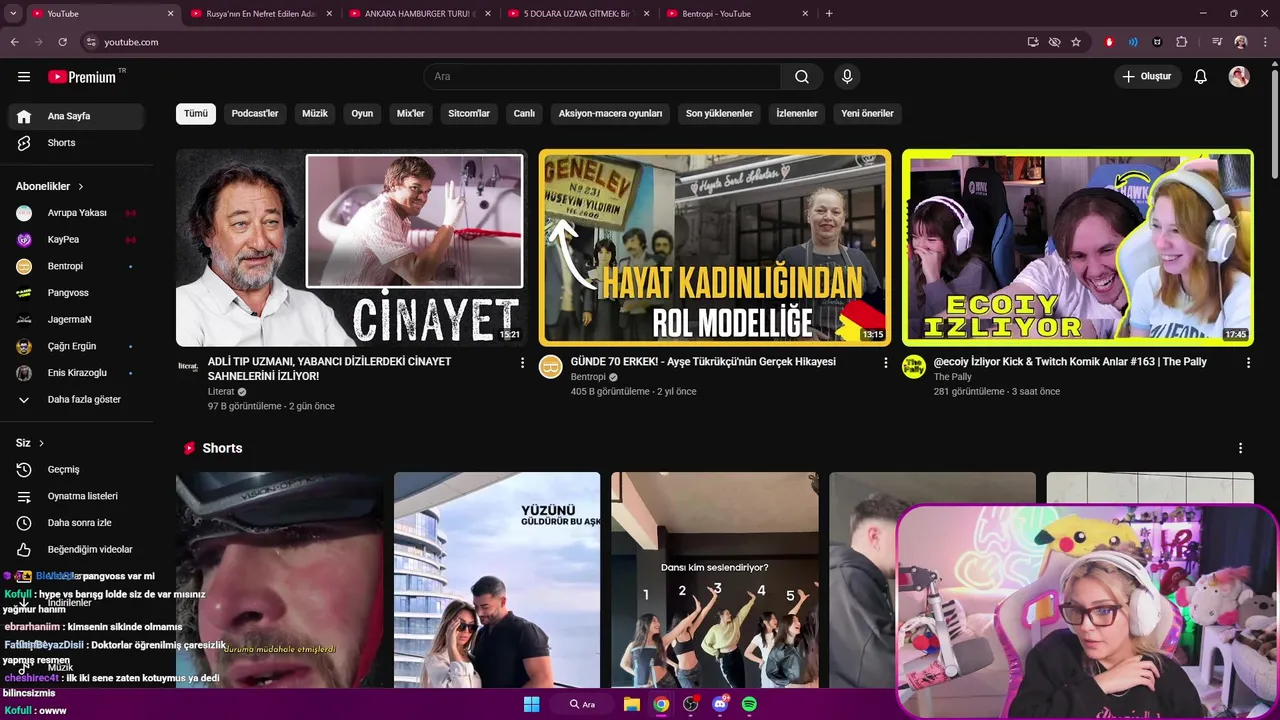The image size is (1280, 720).
Task: Open OBS Studio from the taskbar
Action: [690, 704]
